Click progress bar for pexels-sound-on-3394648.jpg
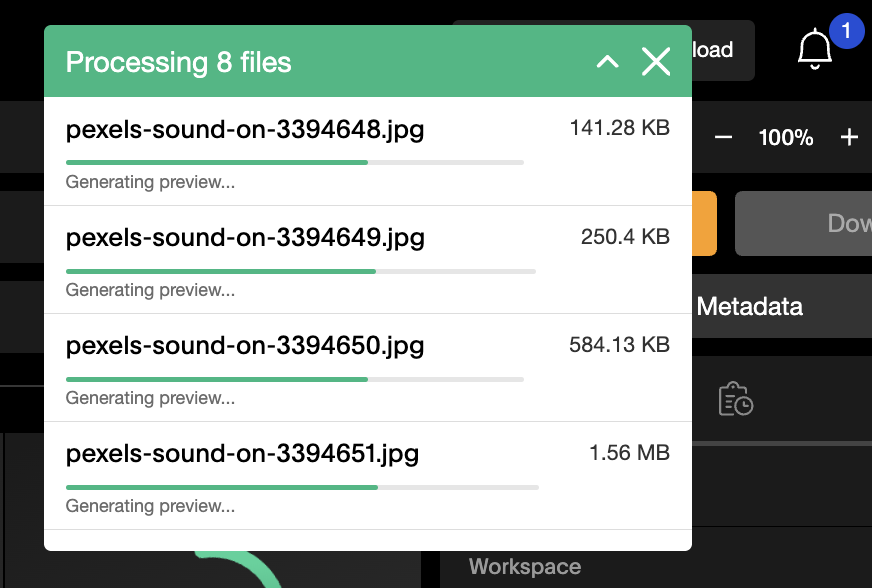The width and height of the screenshot is (872, 588). (295, 162)
